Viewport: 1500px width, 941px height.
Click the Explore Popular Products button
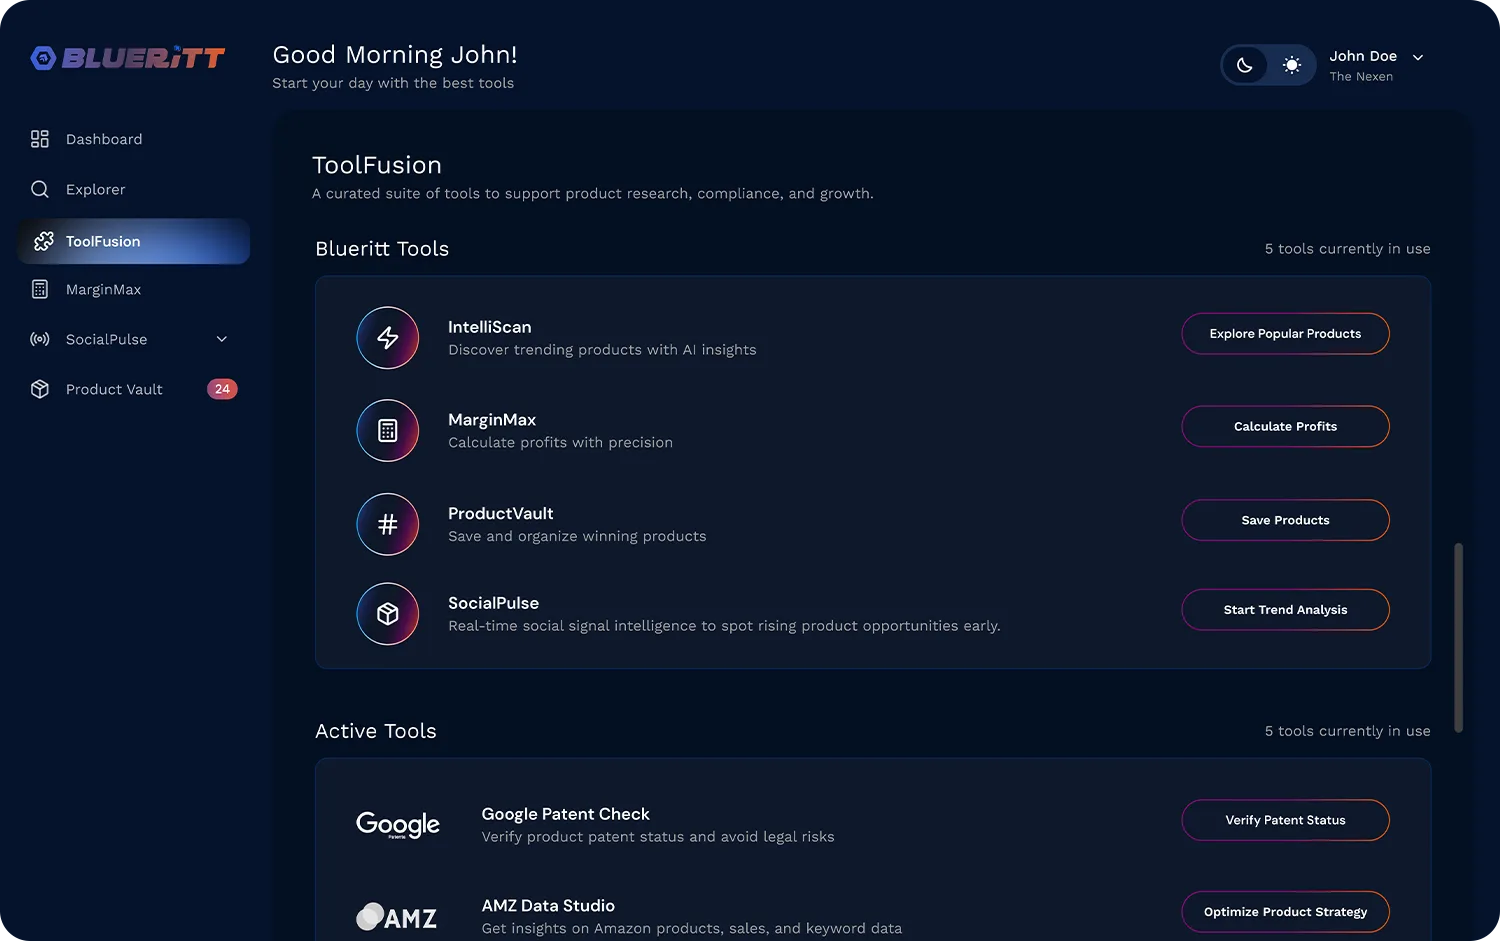click(x=1285, y=334)
